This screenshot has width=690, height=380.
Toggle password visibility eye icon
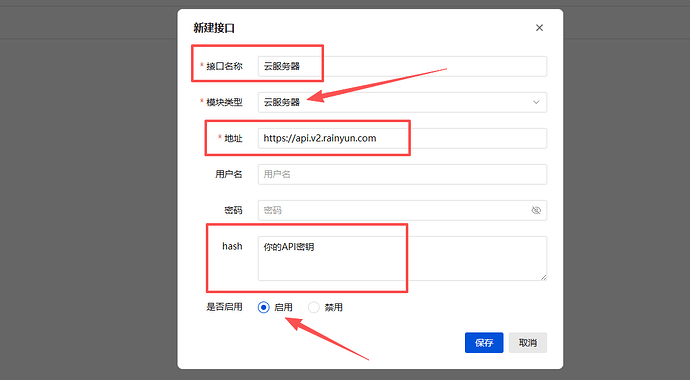click(536, 210)
